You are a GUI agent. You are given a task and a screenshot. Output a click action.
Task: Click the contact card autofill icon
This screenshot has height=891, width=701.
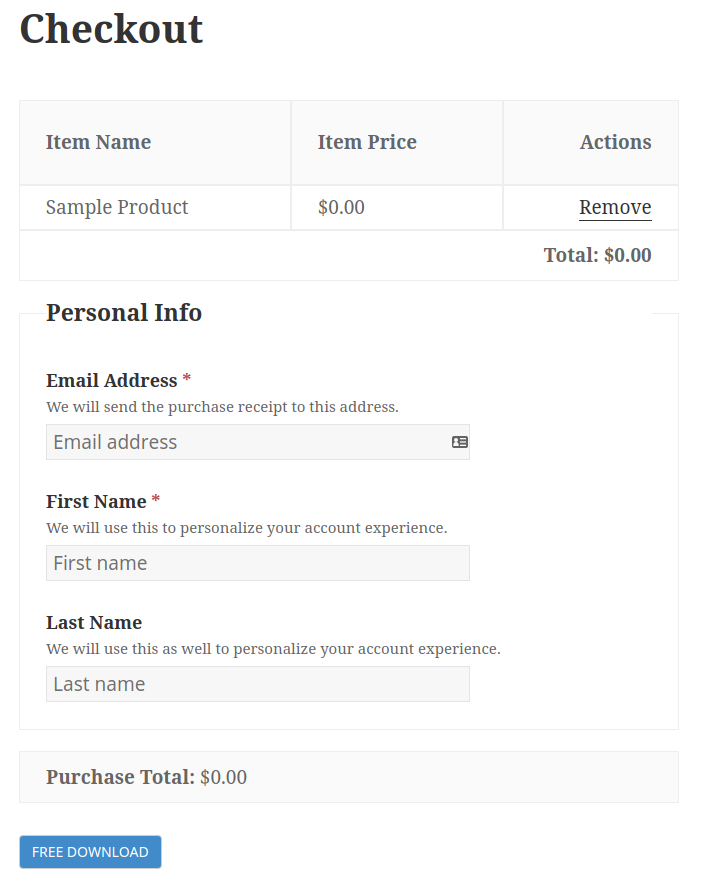[x=460, y=442]
